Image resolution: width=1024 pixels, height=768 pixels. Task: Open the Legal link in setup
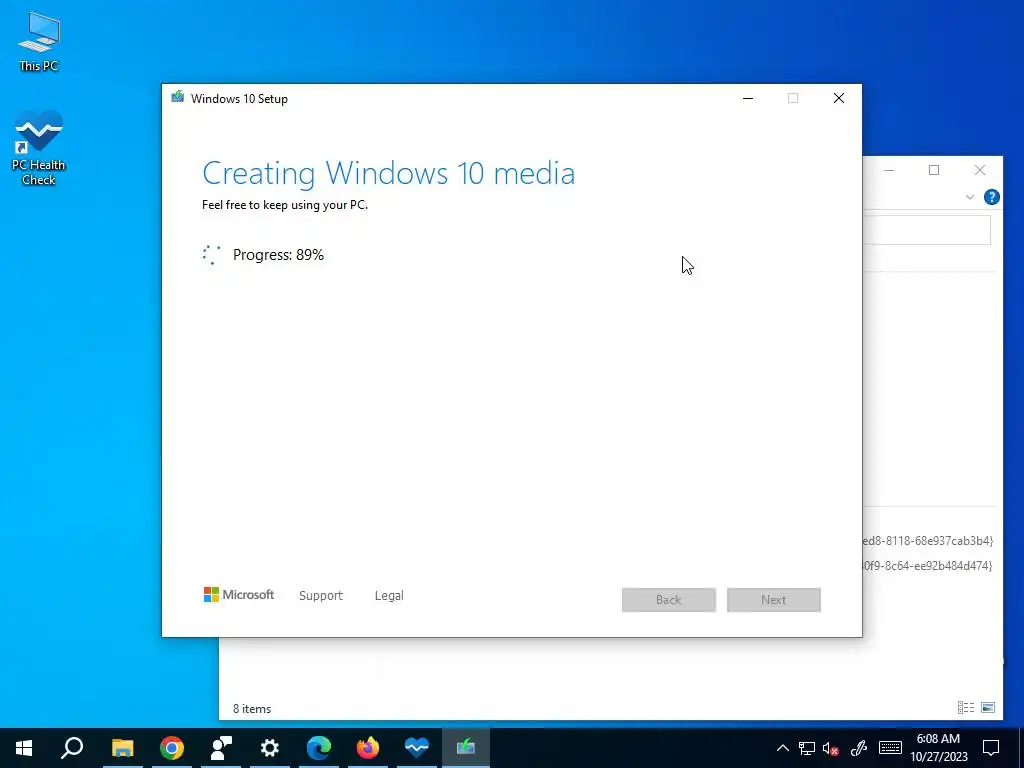coord(389,596)
